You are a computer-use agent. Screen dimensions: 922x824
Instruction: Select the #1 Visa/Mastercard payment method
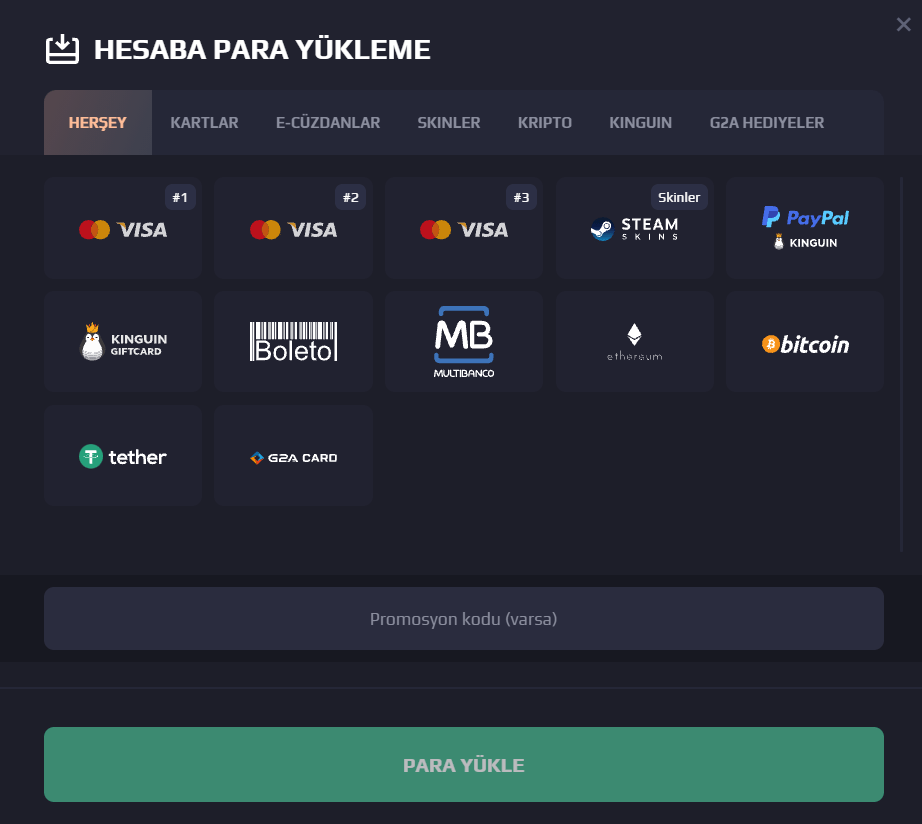point(123,228)
